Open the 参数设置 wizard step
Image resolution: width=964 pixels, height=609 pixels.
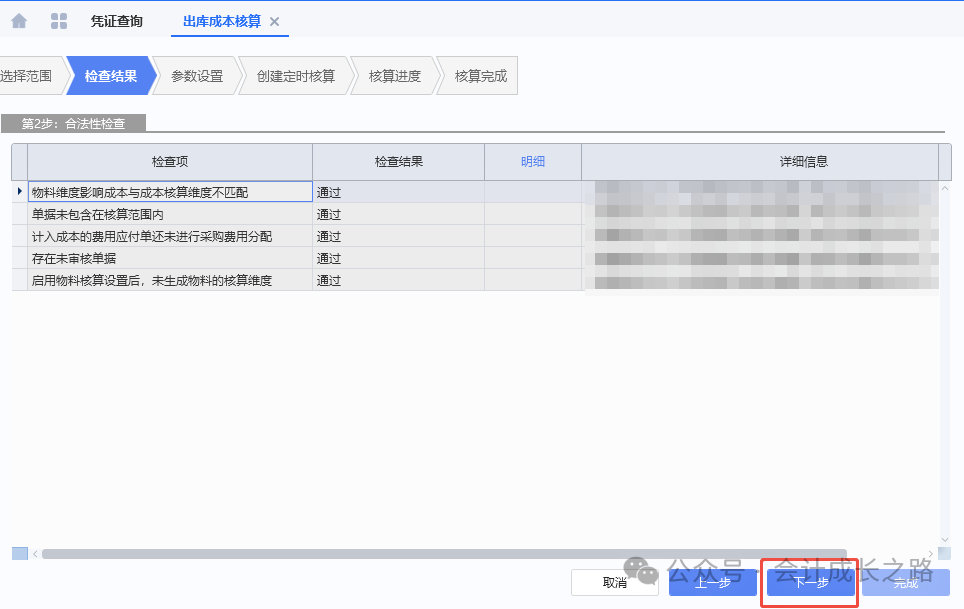[197, 76]
